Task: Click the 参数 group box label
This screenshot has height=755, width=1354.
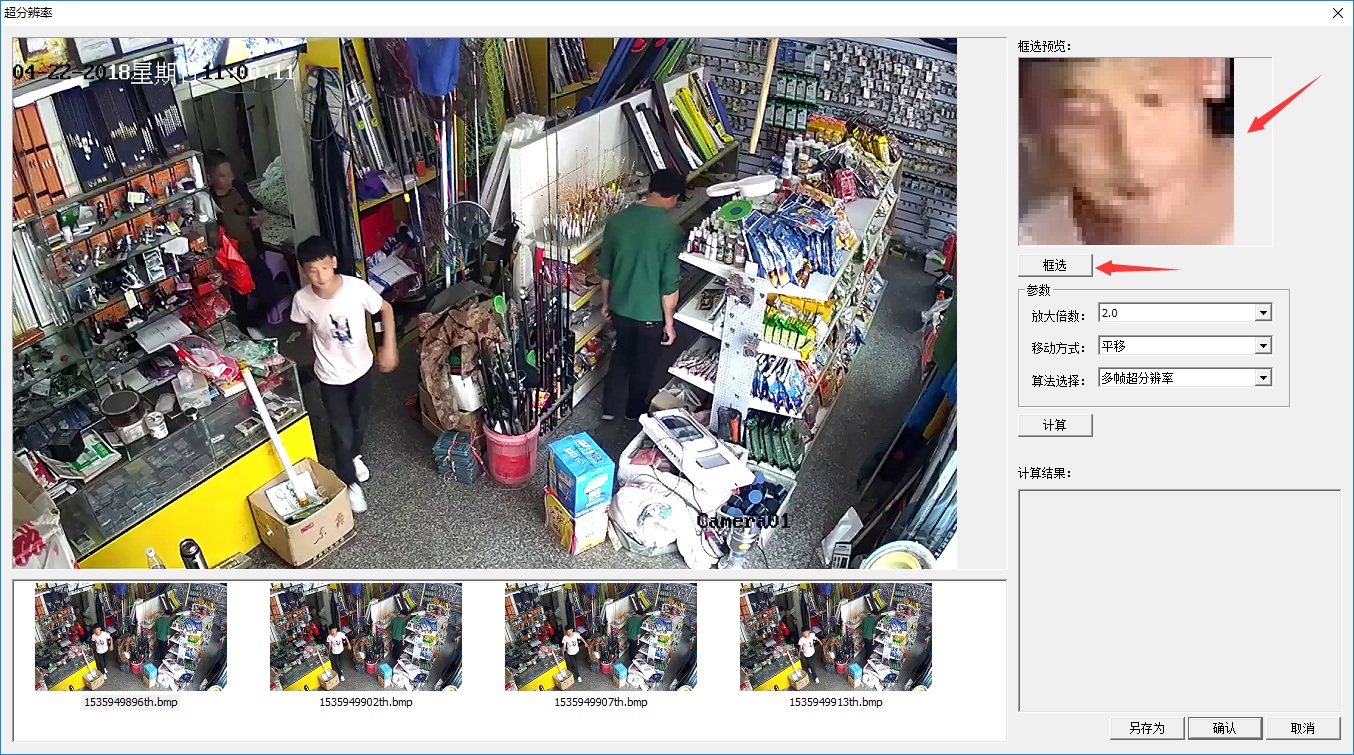Action: [1039, 290]
